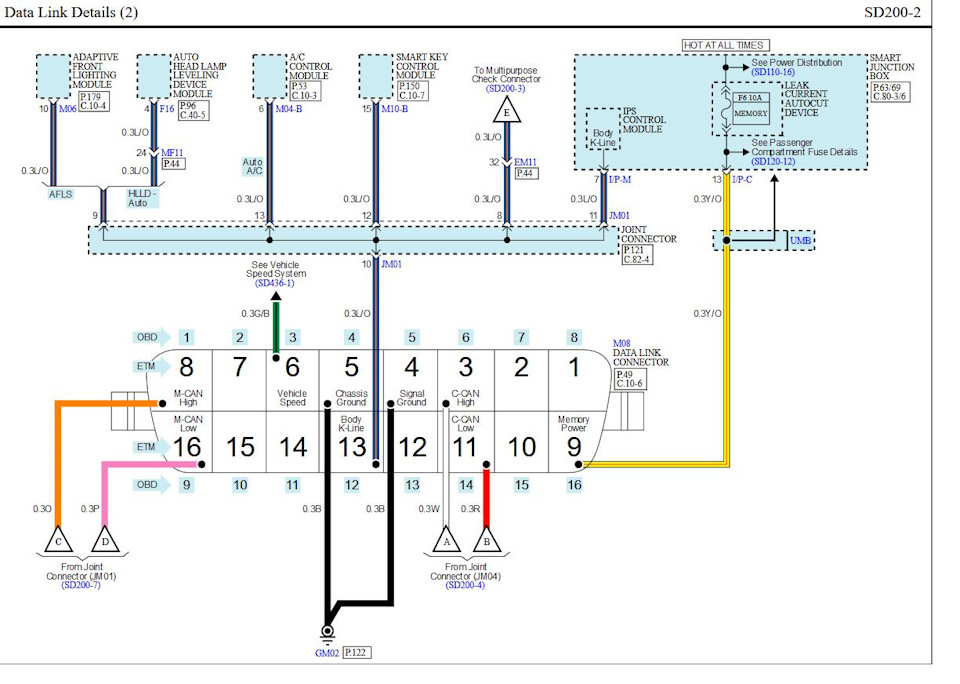
Task: Open the SD200-3 multipurpose check connector link
Action: coord(506,89)
